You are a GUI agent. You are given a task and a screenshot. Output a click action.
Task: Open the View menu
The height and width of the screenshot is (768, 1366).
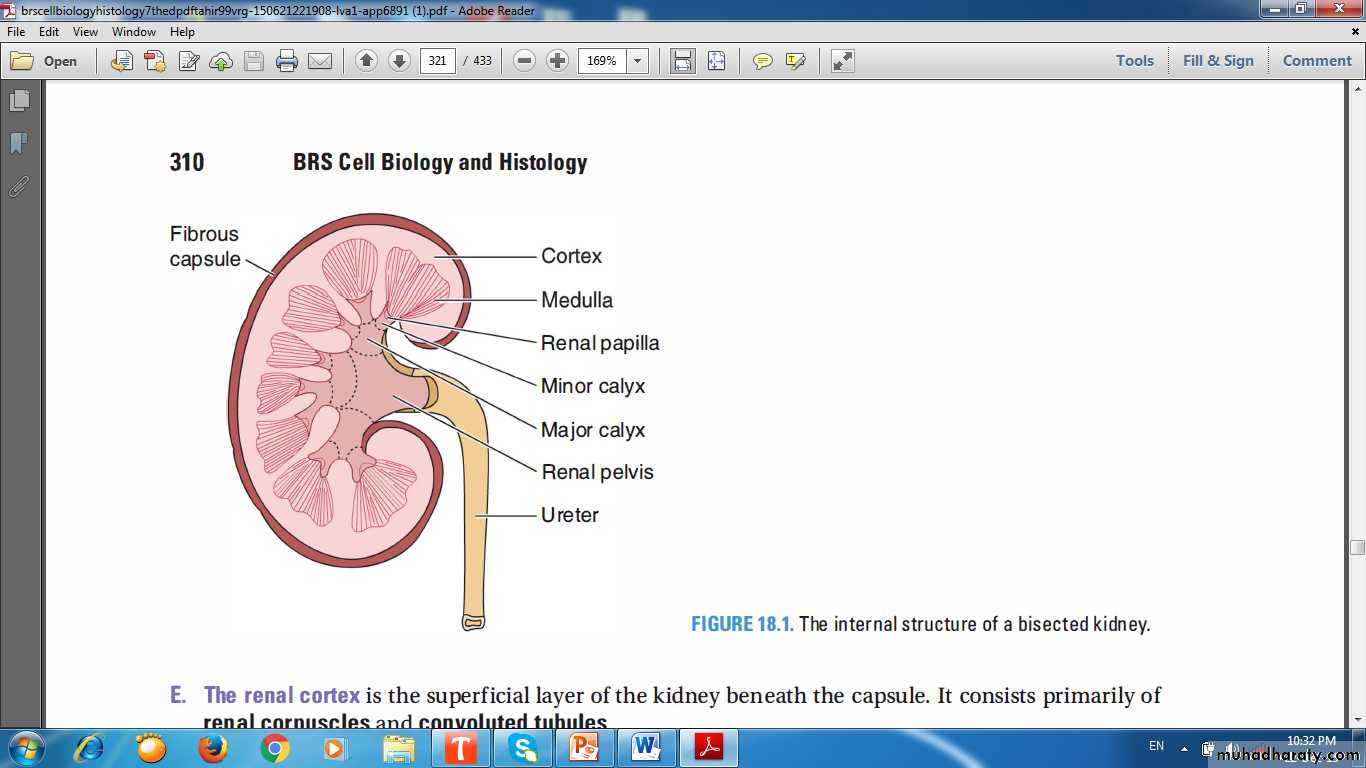tap(85, 32)
